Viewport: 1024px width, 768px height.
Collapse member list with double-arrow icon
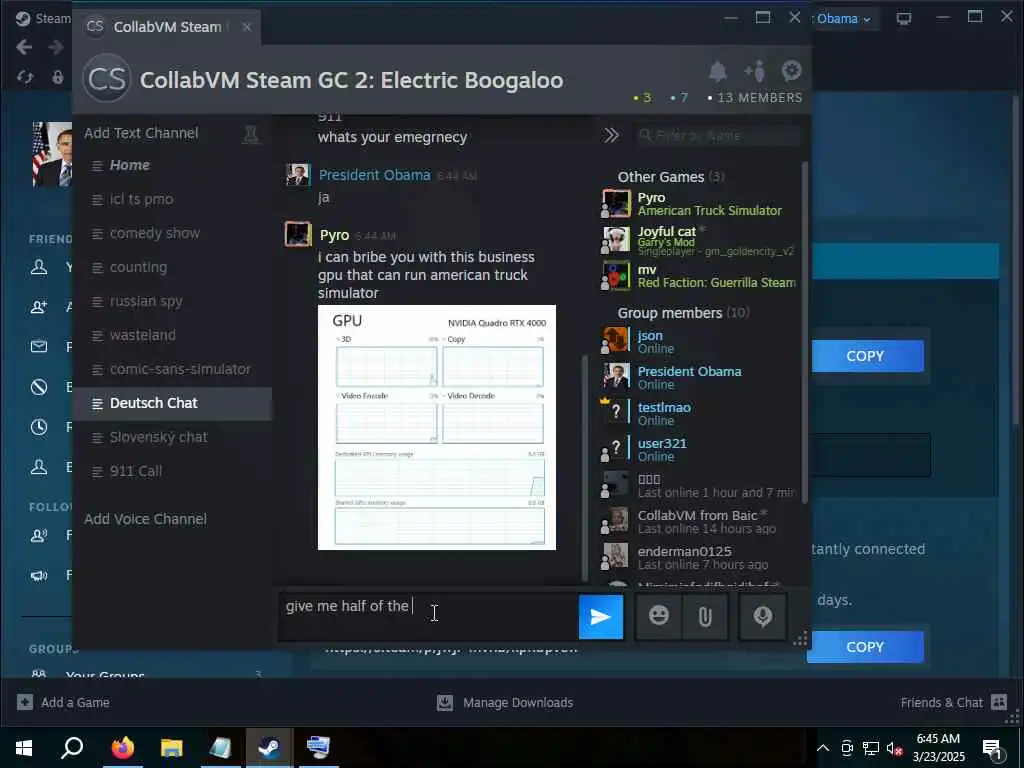[x=611, y=135]
